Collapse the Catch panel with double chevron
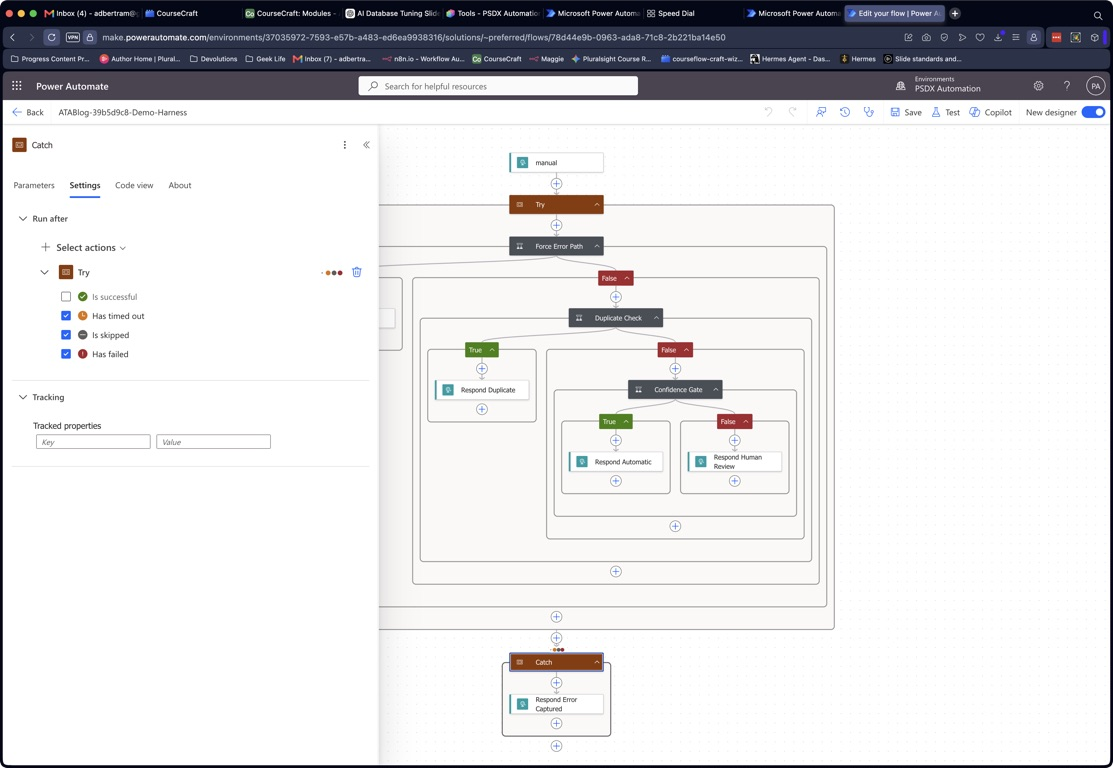 point(366,145)
